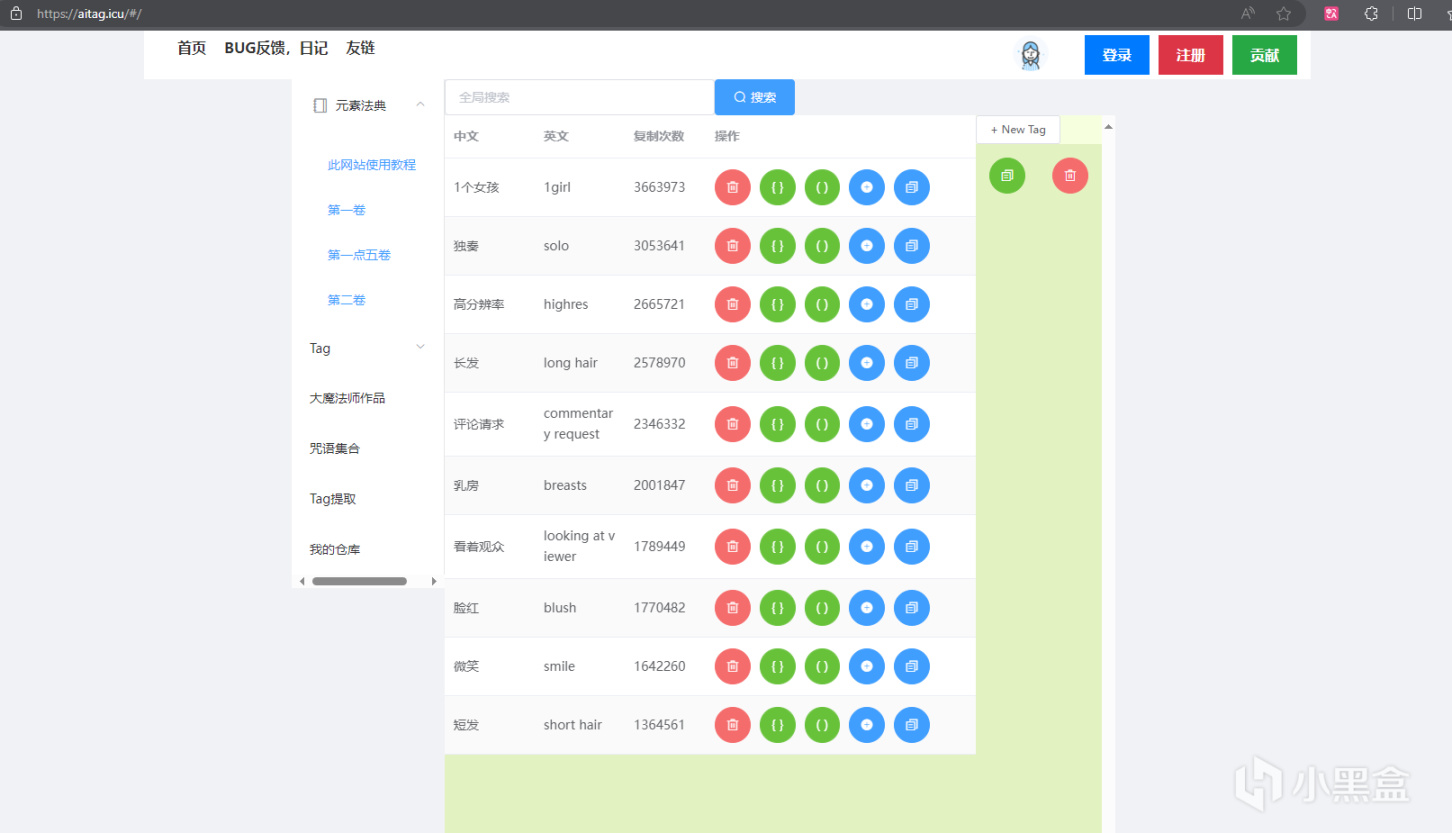1452x833 pixels.
Task: Delete the looking at viewer row
Action: click(x=732, y=547)
